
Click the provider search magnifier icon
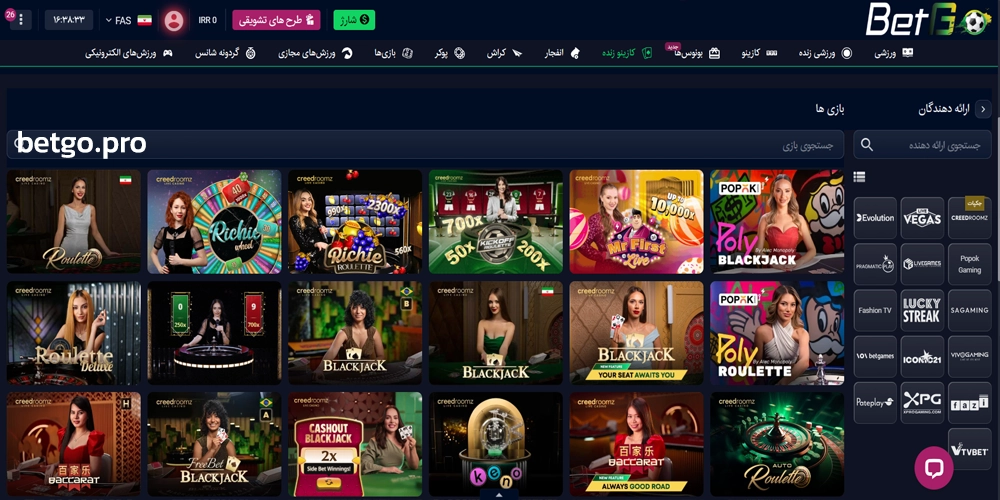[x=867, y=145]
